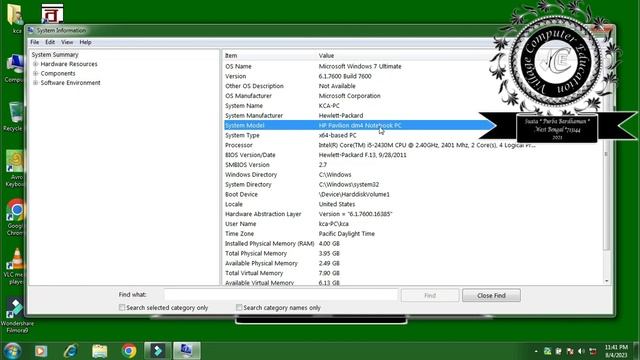This screenshot has height=360, width=640.
Task: Open the File menu
Action: (35, 42)
